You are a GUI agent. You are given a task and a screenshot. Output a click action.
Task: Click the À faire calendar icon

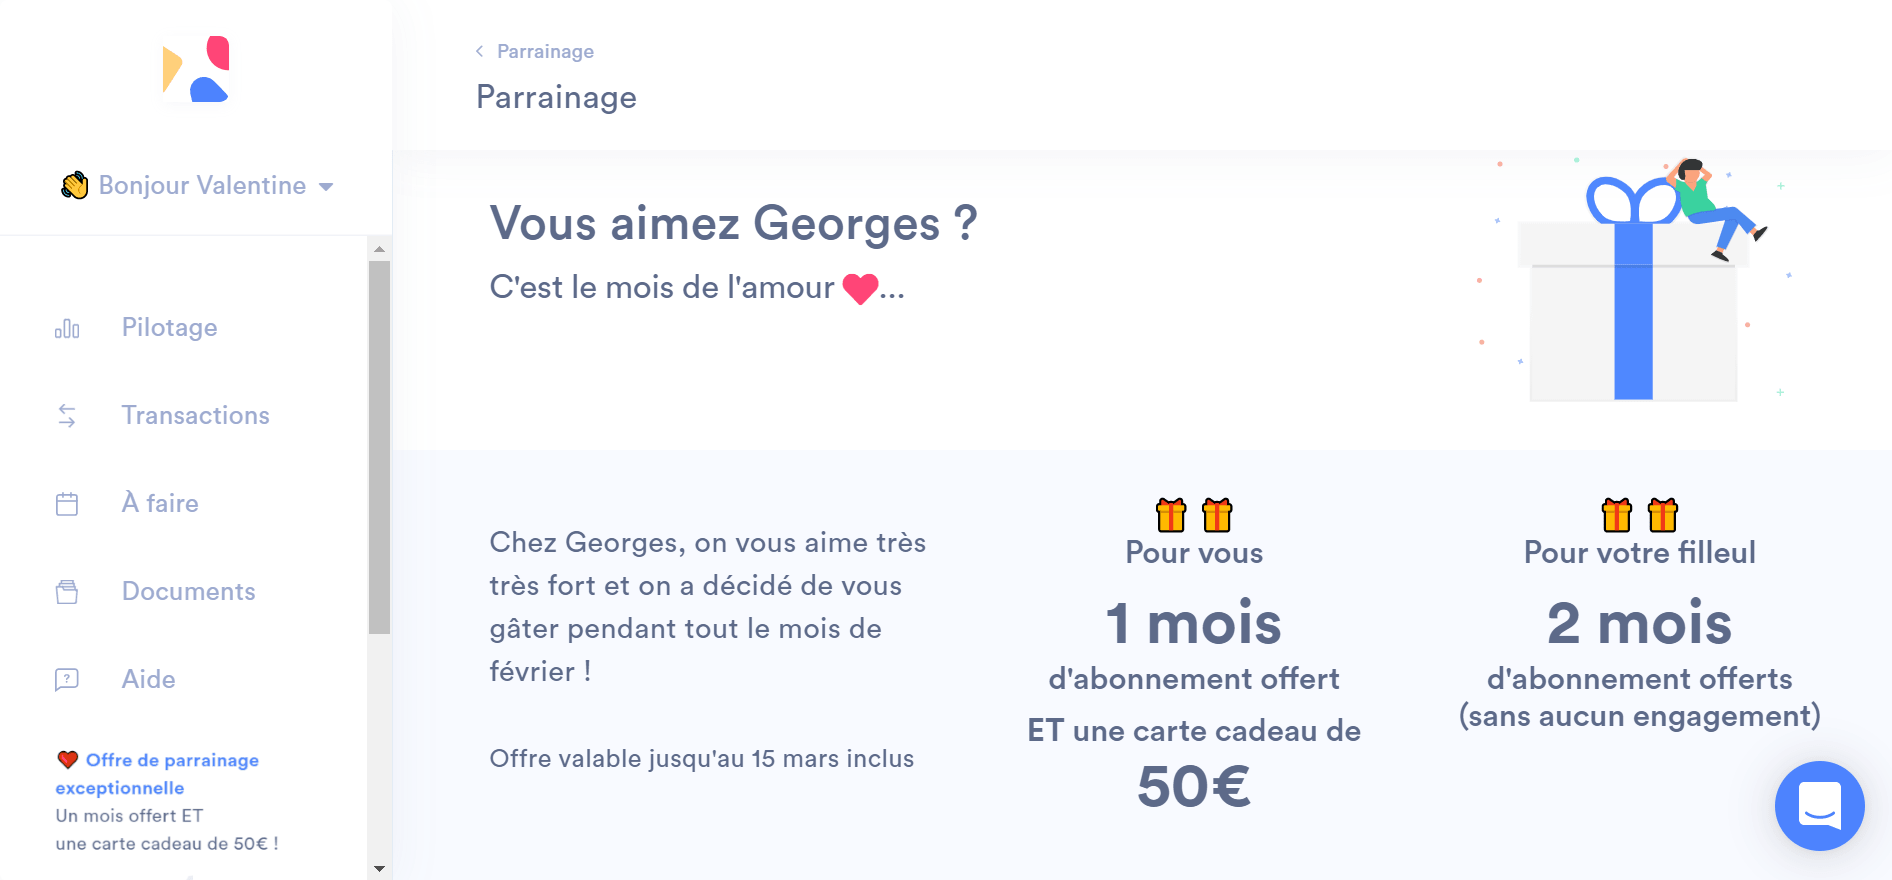(67, 504)
